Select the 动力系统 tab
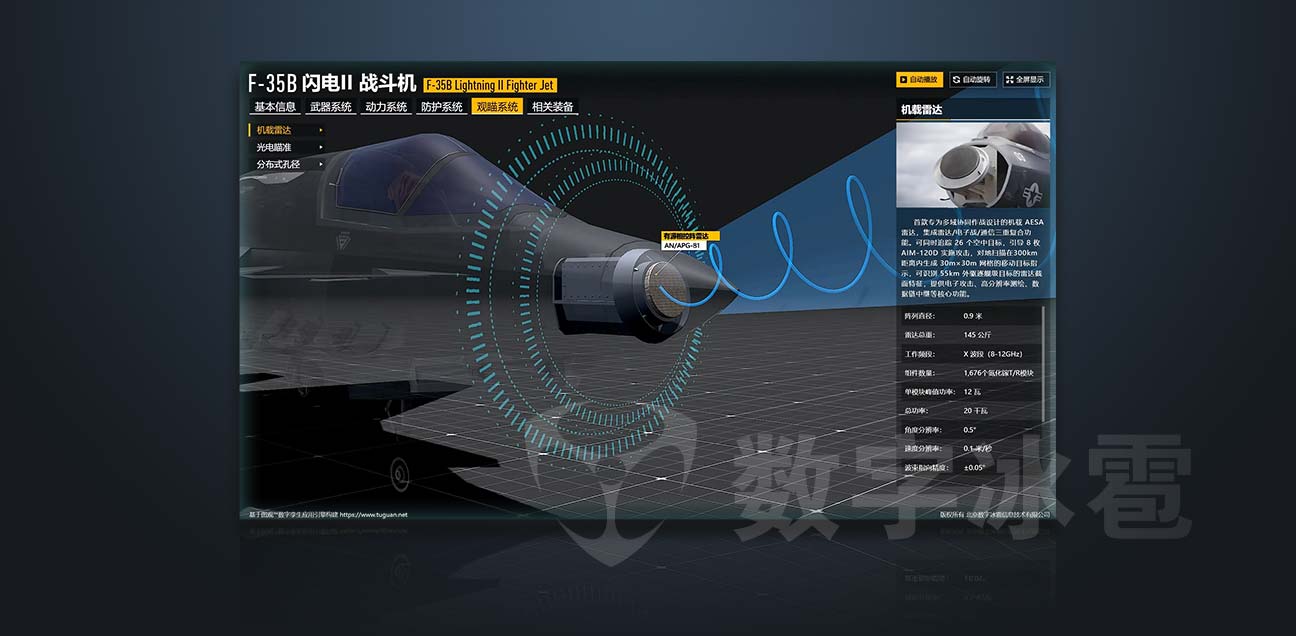 pos(386,107)
